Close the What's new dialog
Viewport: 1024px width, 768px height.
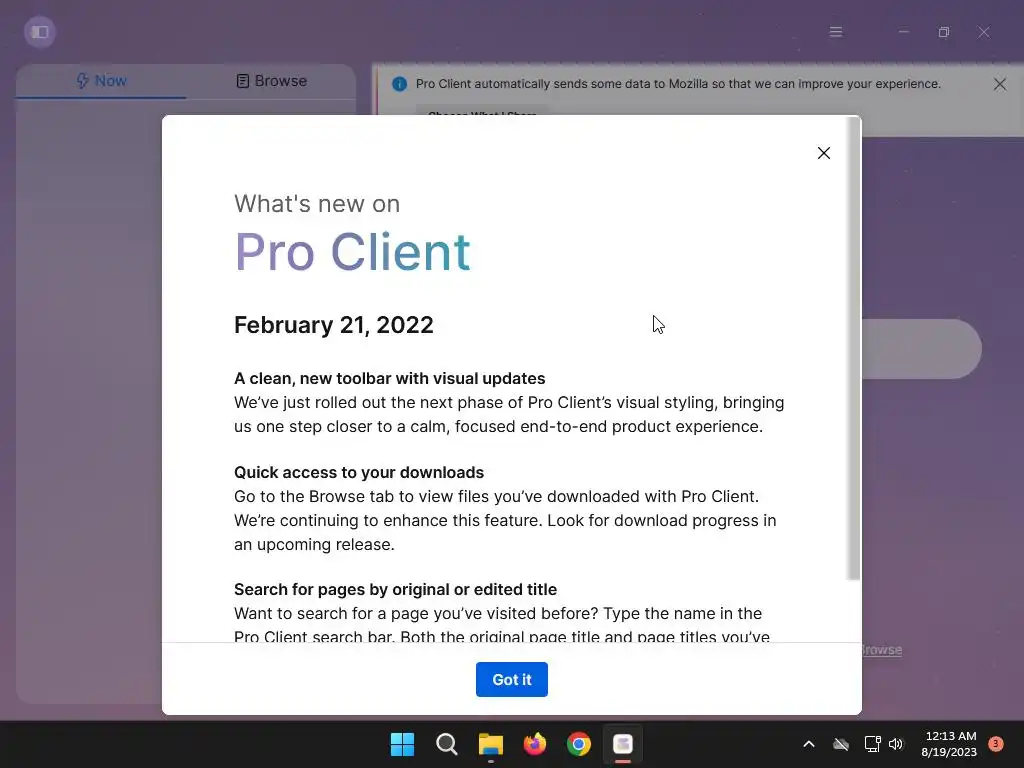[824, 153]
